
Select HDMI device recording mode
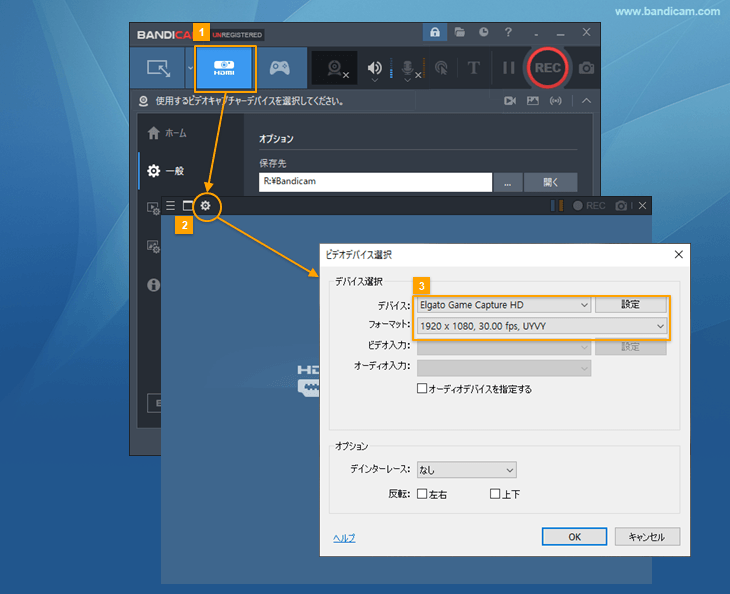tap(224, 68)
